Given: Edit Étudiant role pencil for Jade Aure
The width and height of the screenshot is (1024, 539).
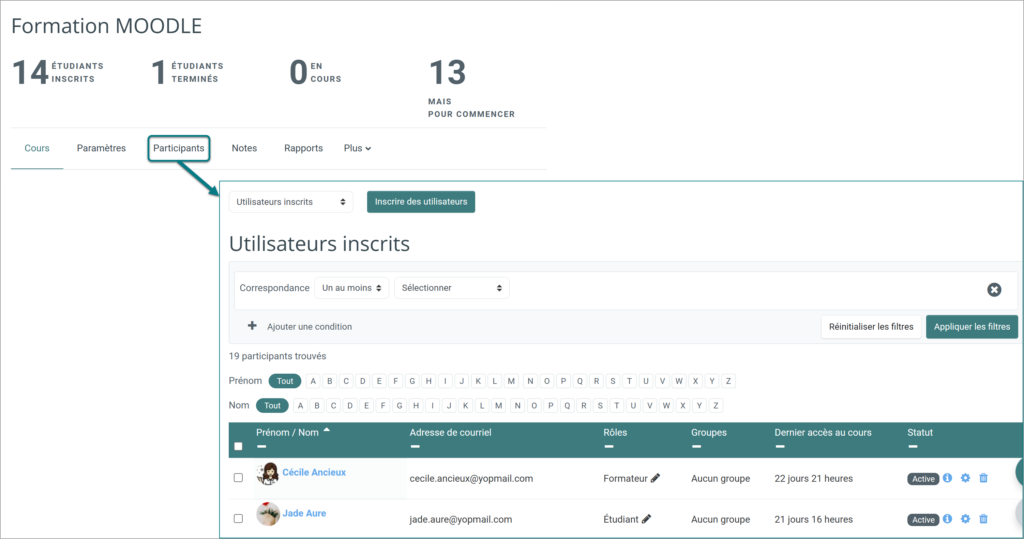Looking at the screenshot, I should coord(647,519).
